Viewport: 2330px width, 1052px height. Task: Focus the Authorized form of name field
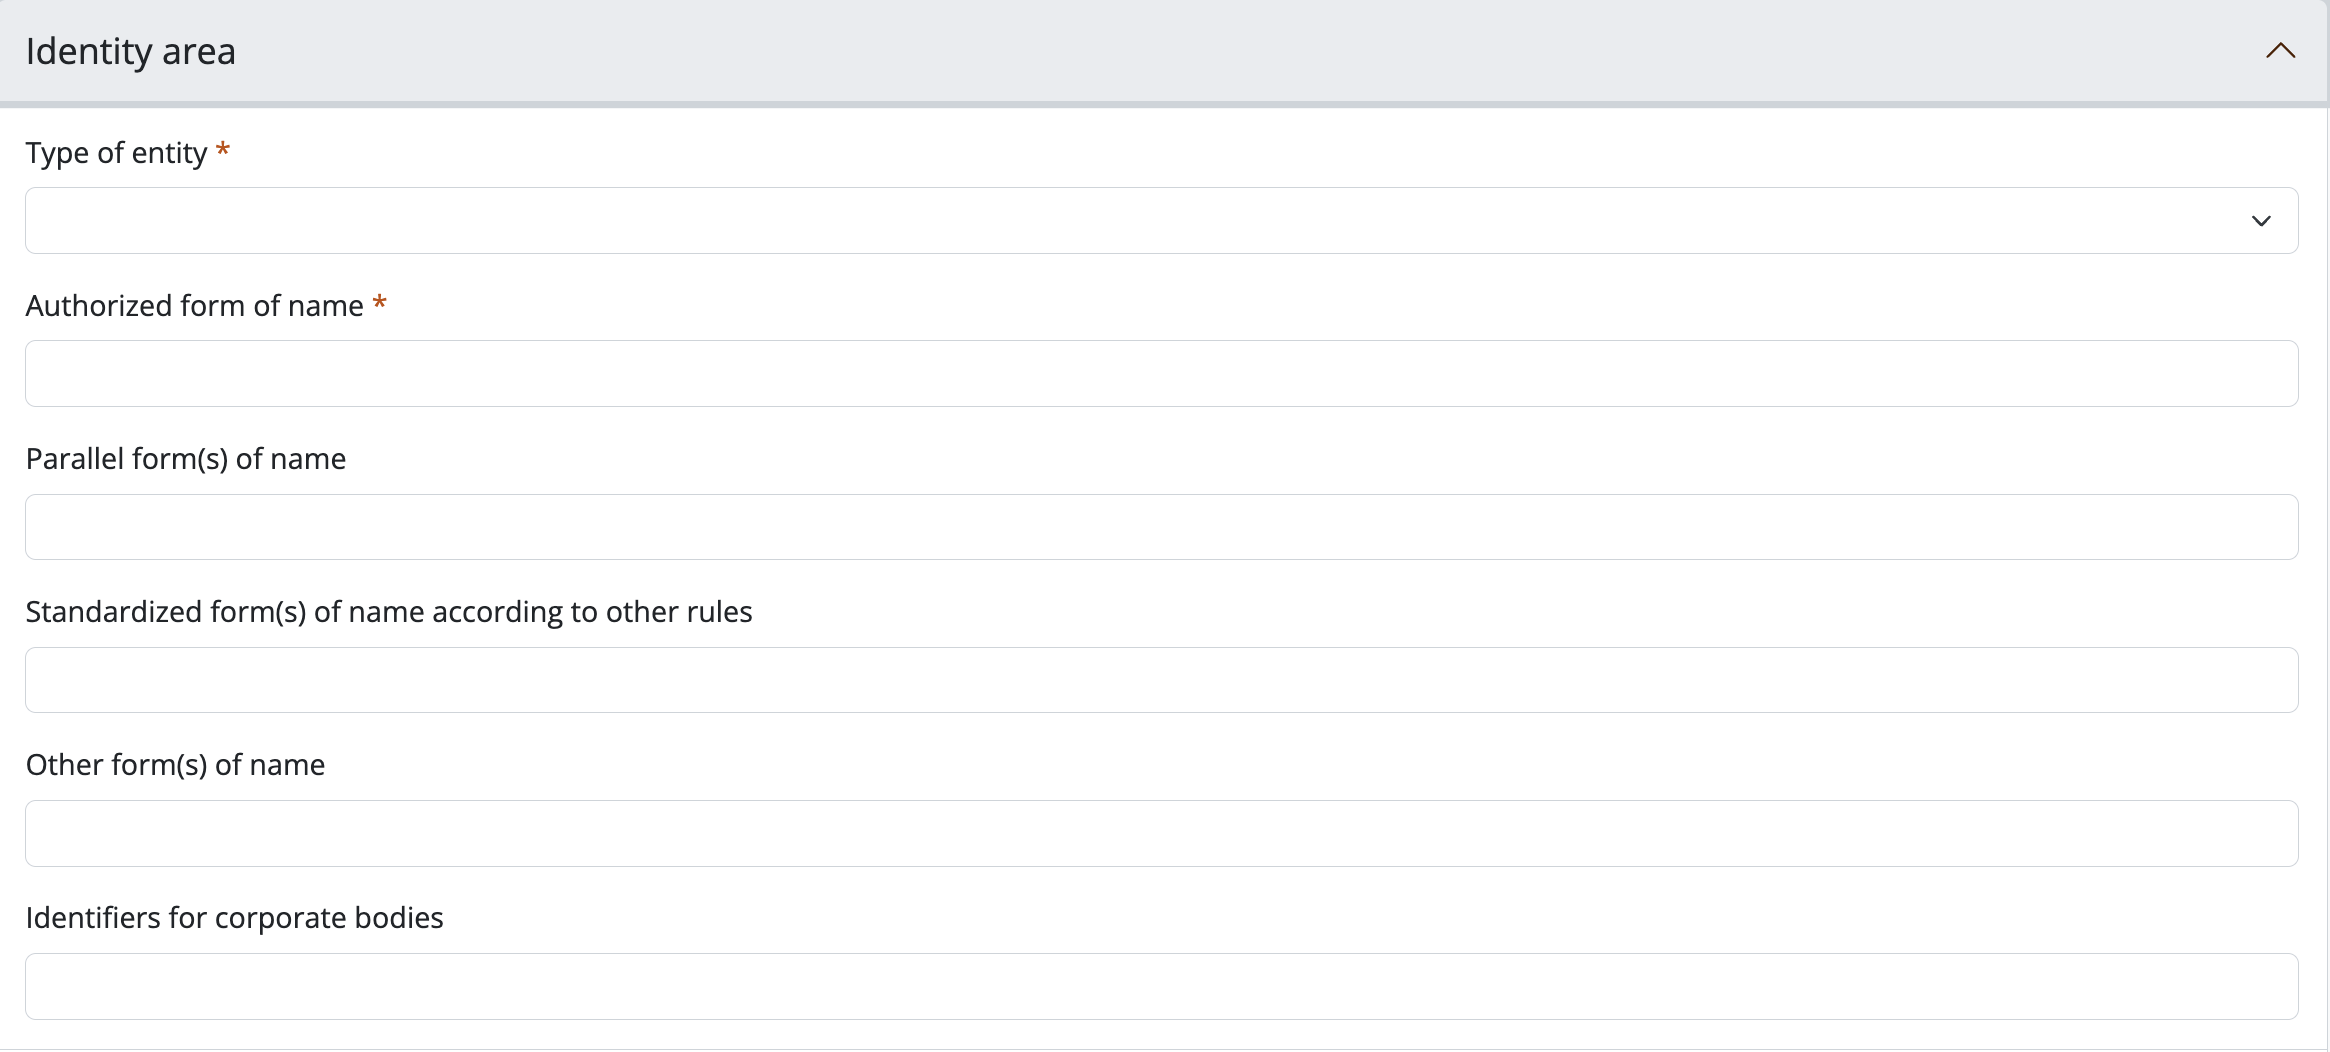[1160, 373]
